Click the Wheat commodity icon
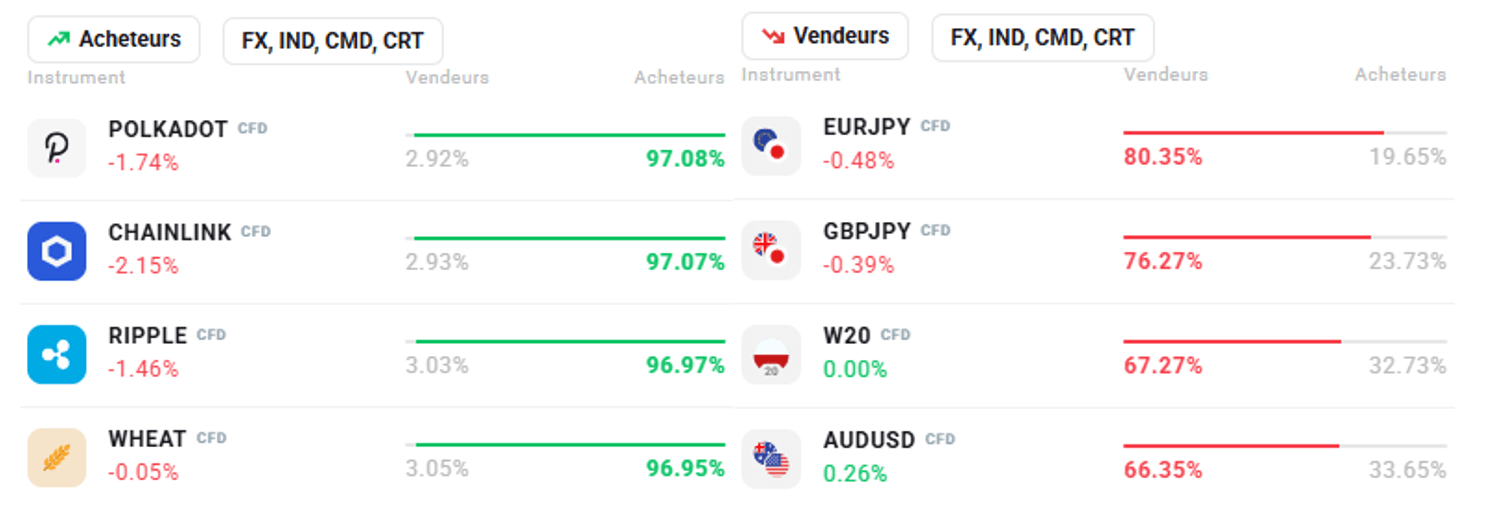 pyautogui.click(x=56, y=458)
